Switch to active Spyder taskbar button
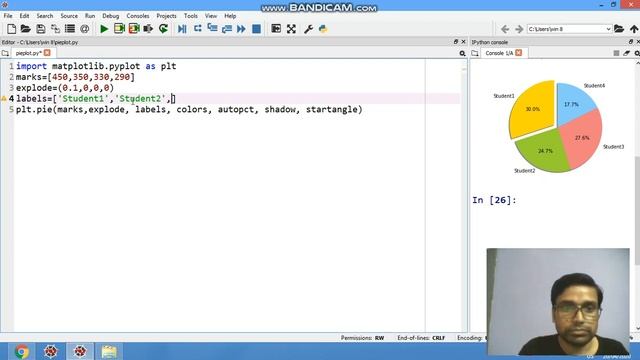The width and height of the screenshot is (640, 360). point(80,351)
